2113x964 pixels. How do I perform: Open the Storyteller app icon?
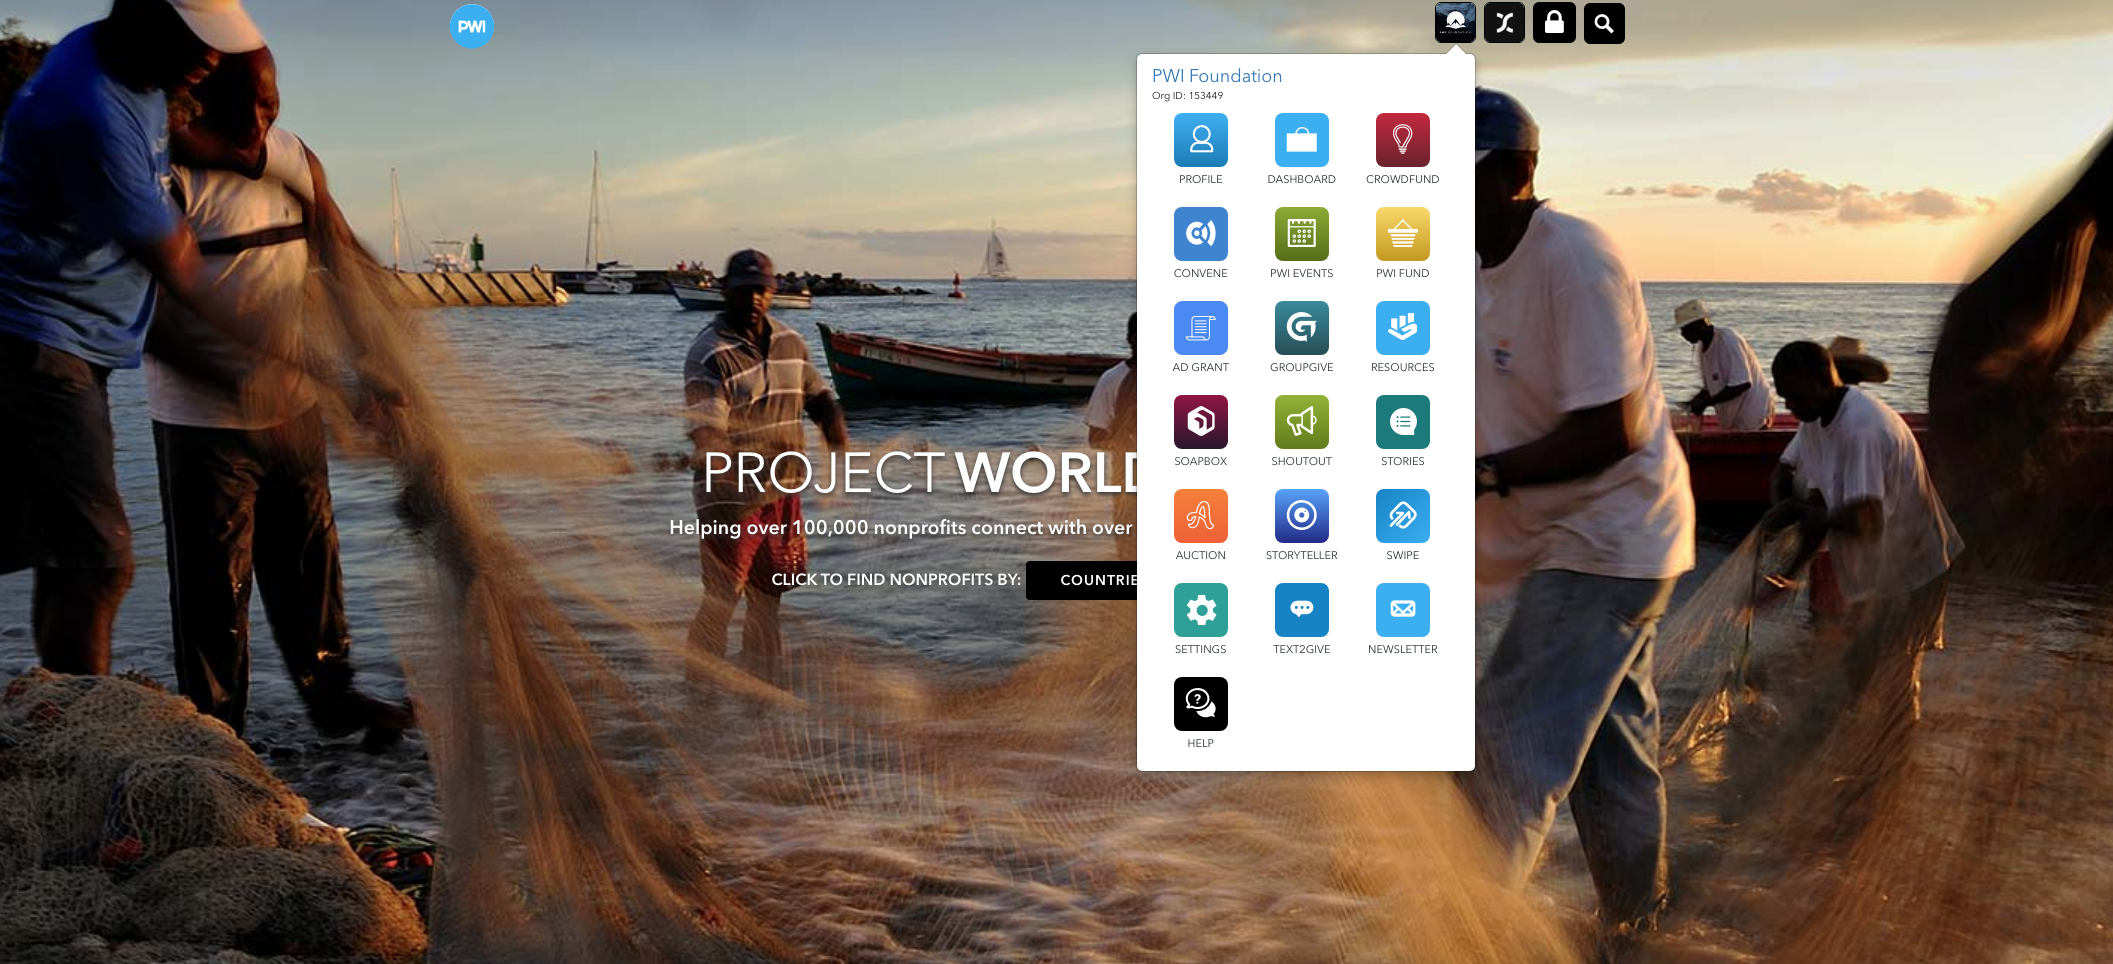click(1301, 516)
